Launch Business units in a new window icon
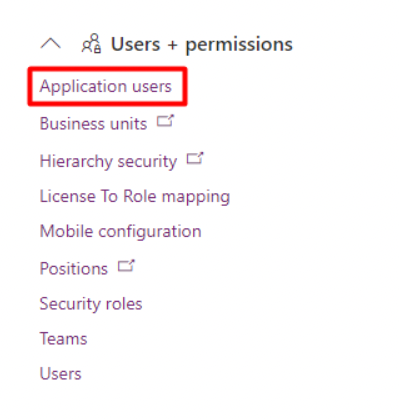The image size is (399, 419). (165, 121)
